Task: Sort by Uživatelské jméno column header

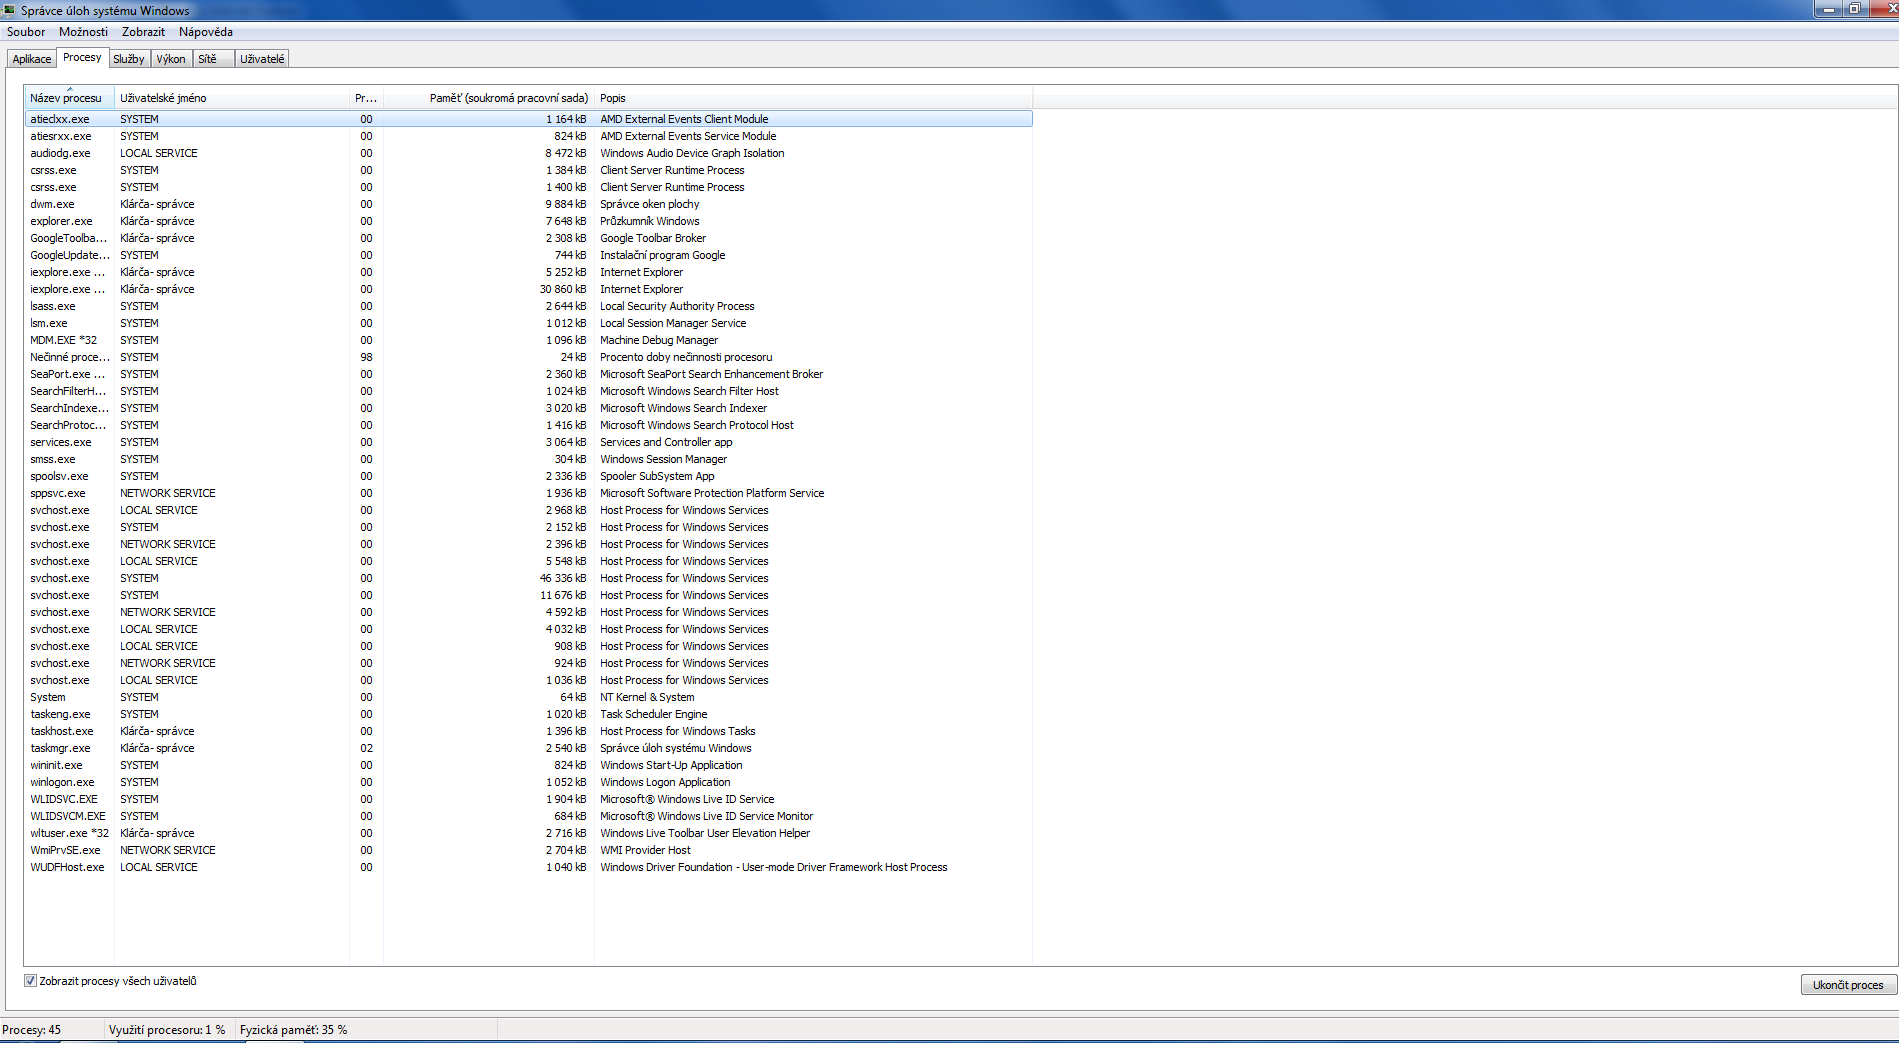Action: point(231,98)
